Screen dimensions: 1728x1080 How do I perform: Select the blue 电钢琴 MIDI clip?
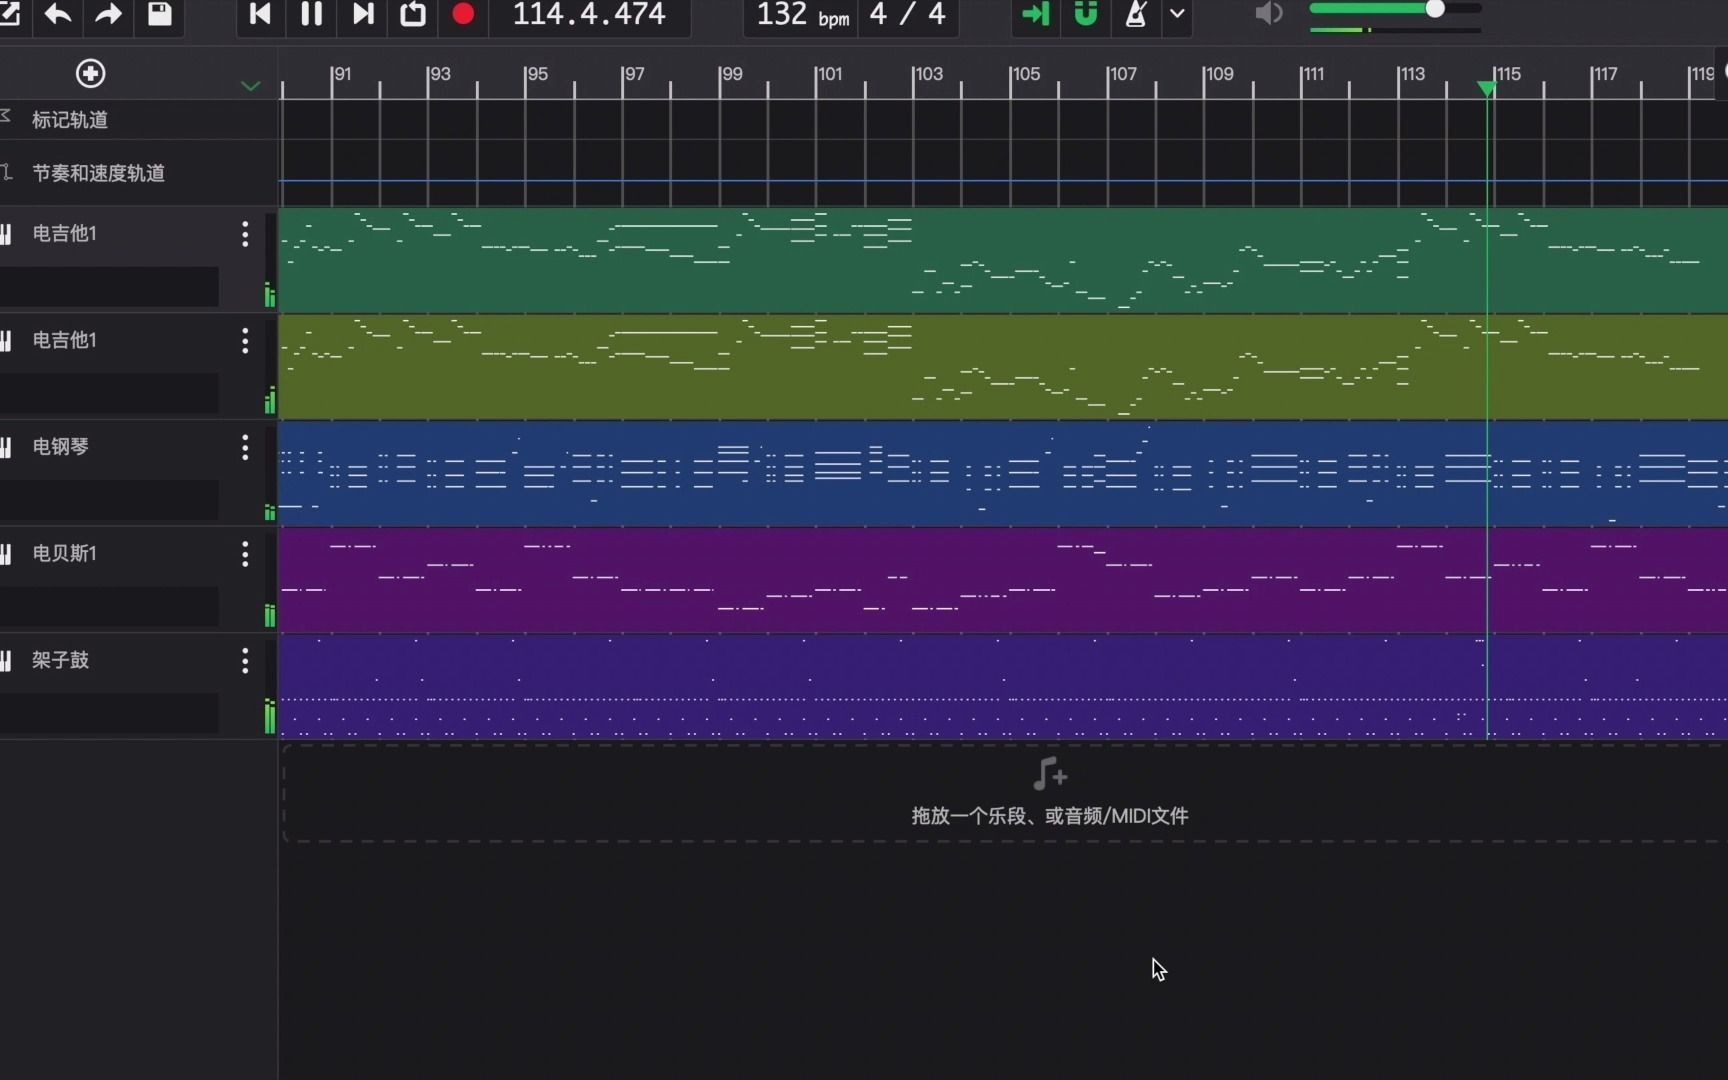coord(1003,474)
